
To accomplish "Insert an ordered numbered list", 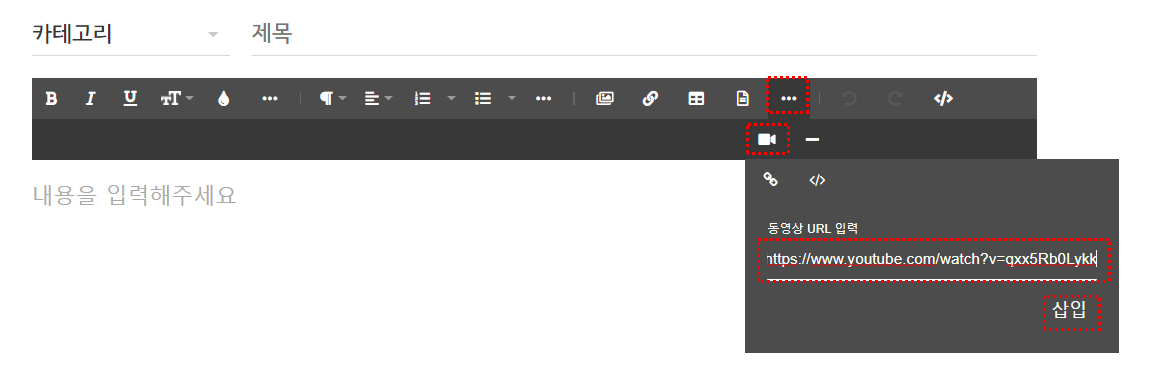I will (x=423, y=98).
